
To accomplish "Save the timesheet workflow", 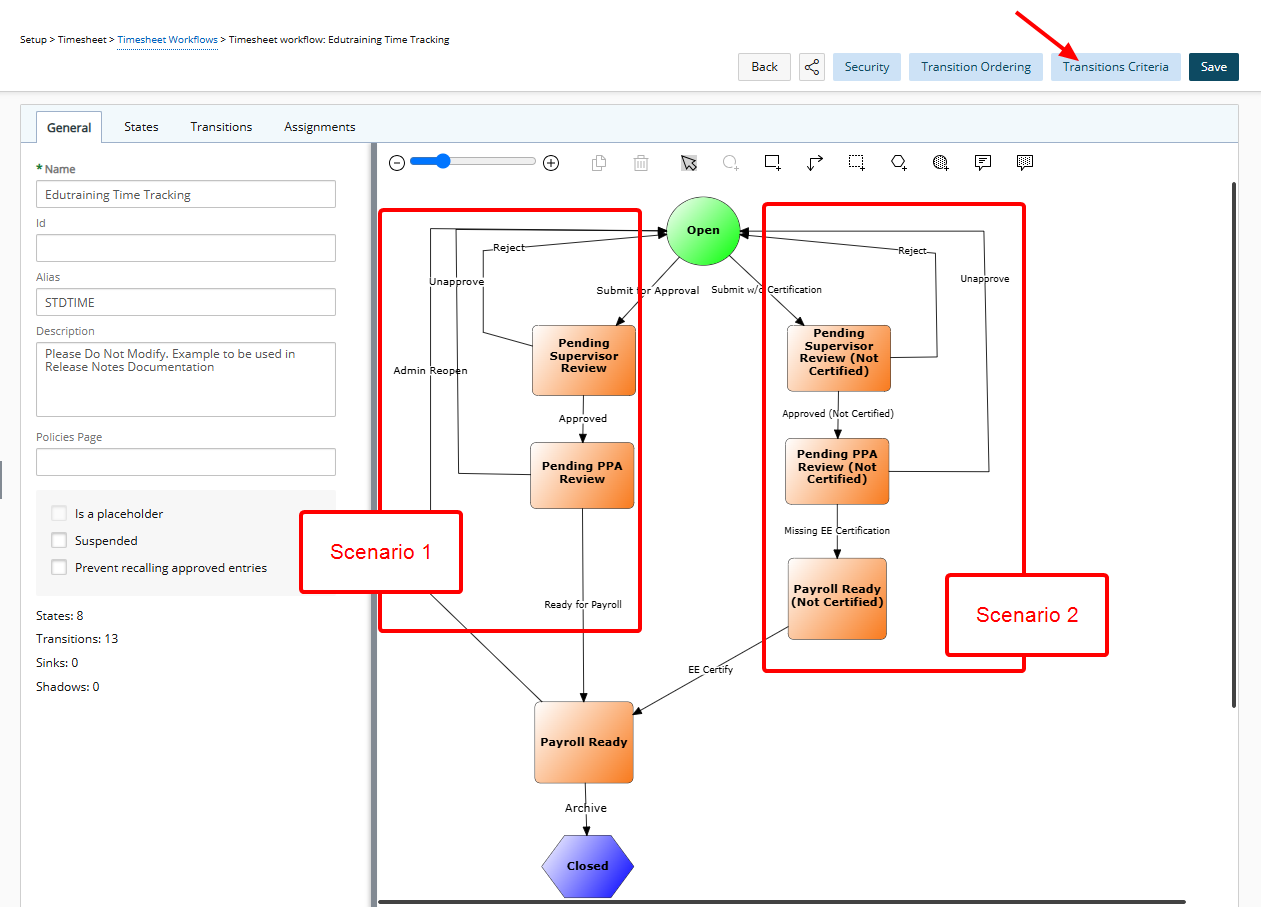I will [x=1214, y=67].
